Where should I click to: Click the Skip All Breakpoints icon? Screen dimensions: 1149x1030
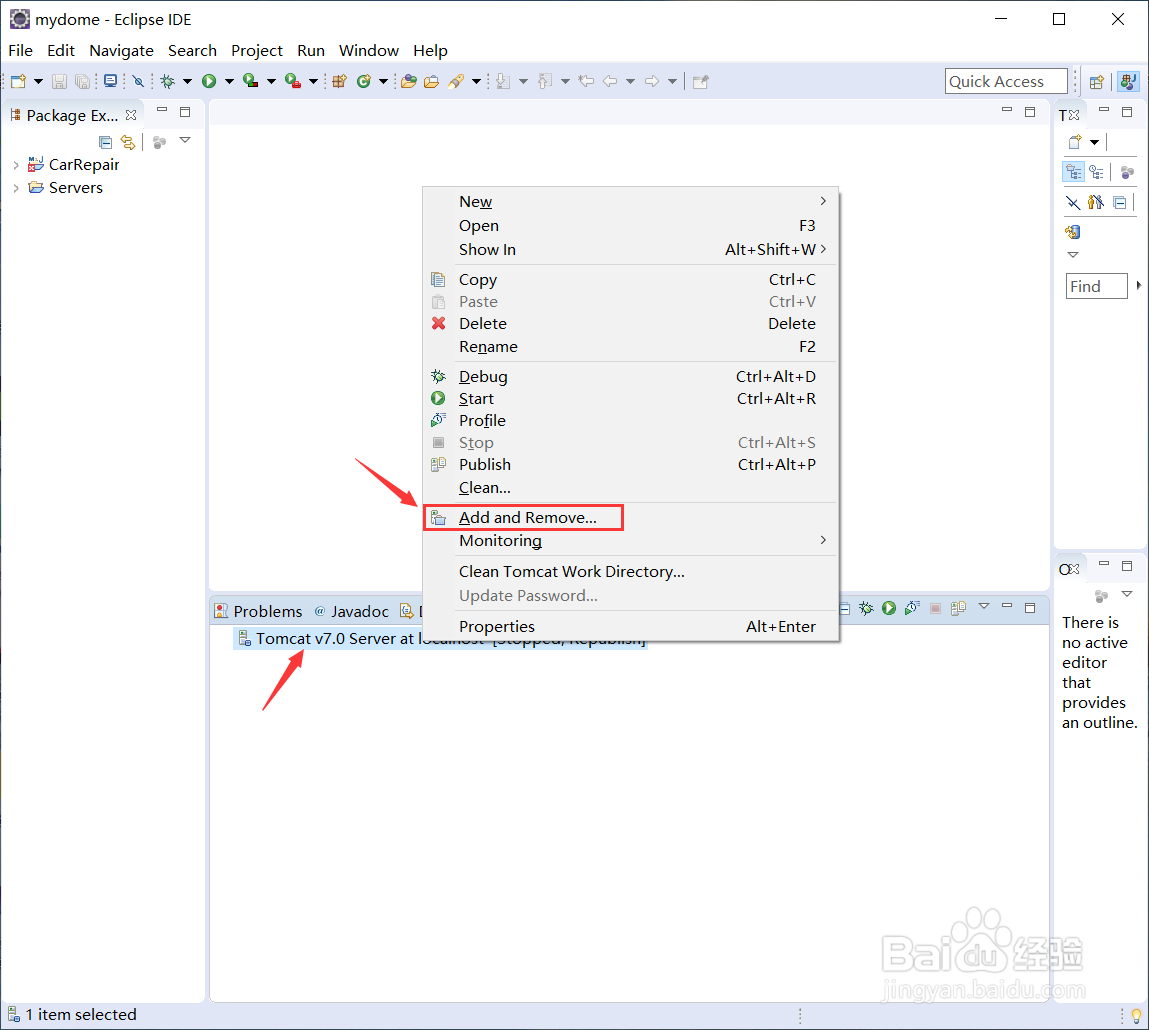[138, 81]
